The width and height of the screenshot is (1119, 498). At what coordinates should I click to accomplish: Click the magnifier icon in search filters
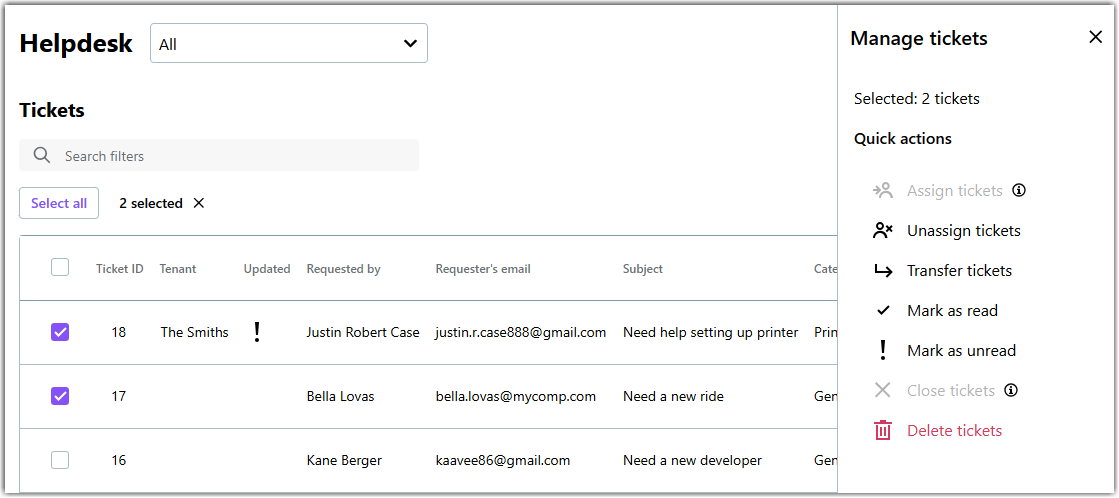click(x=42, y=156)
